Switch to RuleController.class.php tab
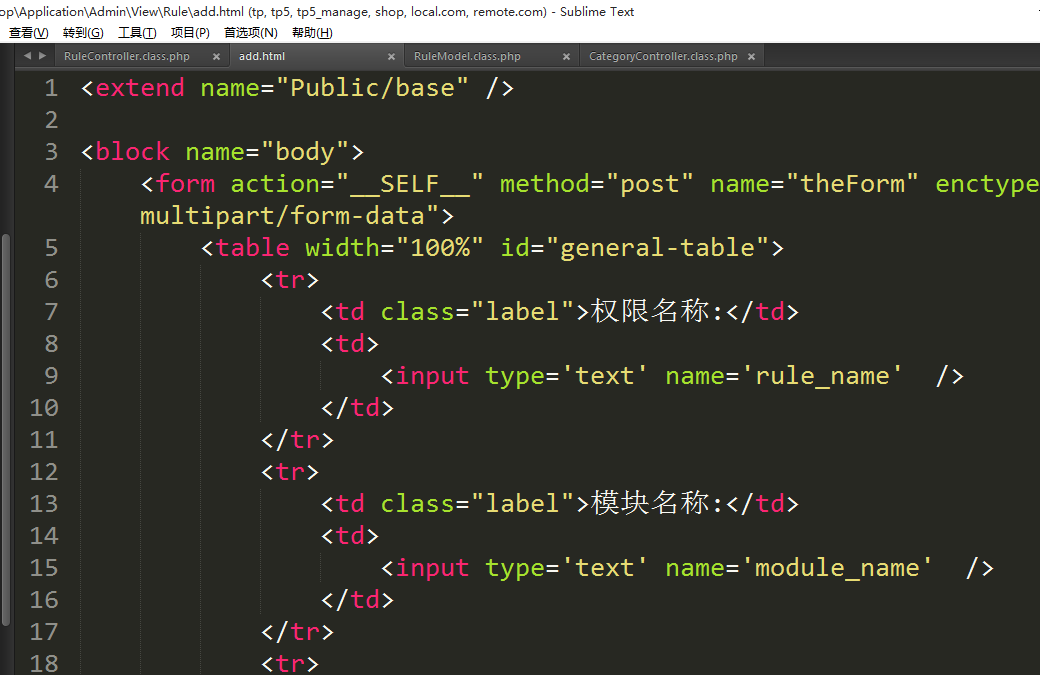Viewport: 1040px width, 675px height. tap(127, 57)
